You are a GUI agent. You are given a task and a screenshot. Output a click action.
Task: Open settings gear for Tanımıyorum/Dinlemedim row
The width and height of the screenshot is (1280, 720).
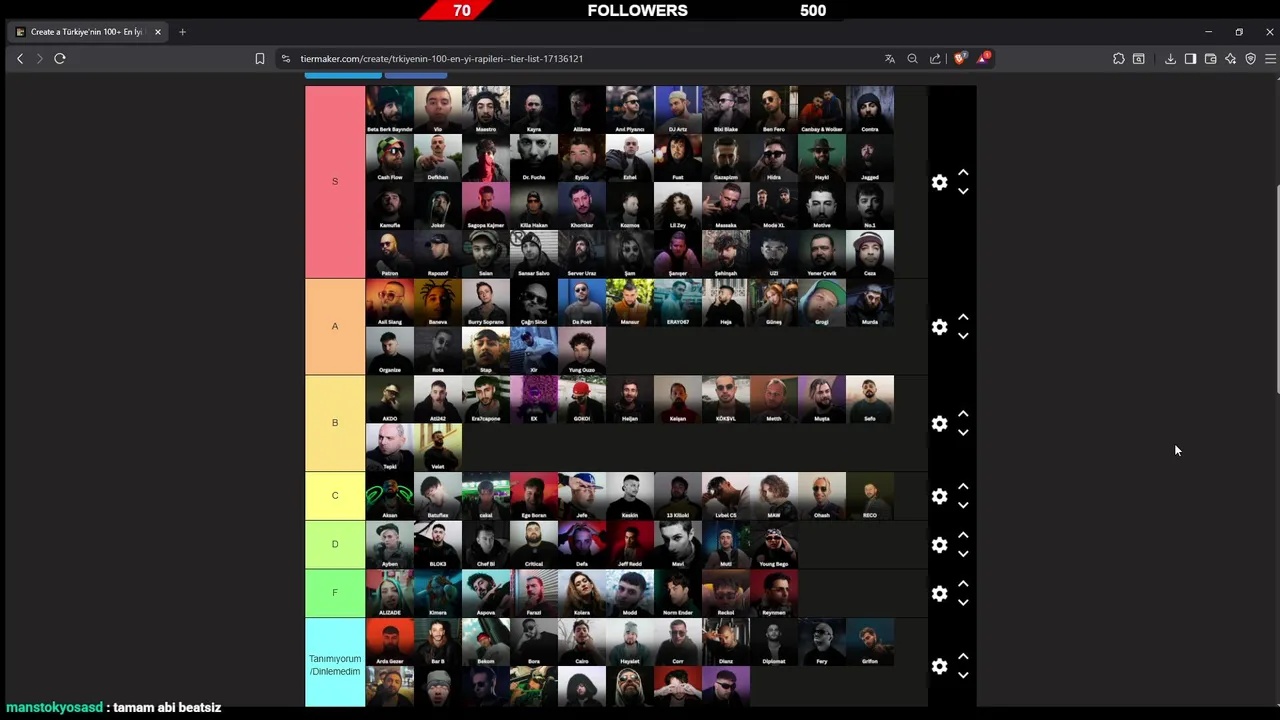click(939, 666)
